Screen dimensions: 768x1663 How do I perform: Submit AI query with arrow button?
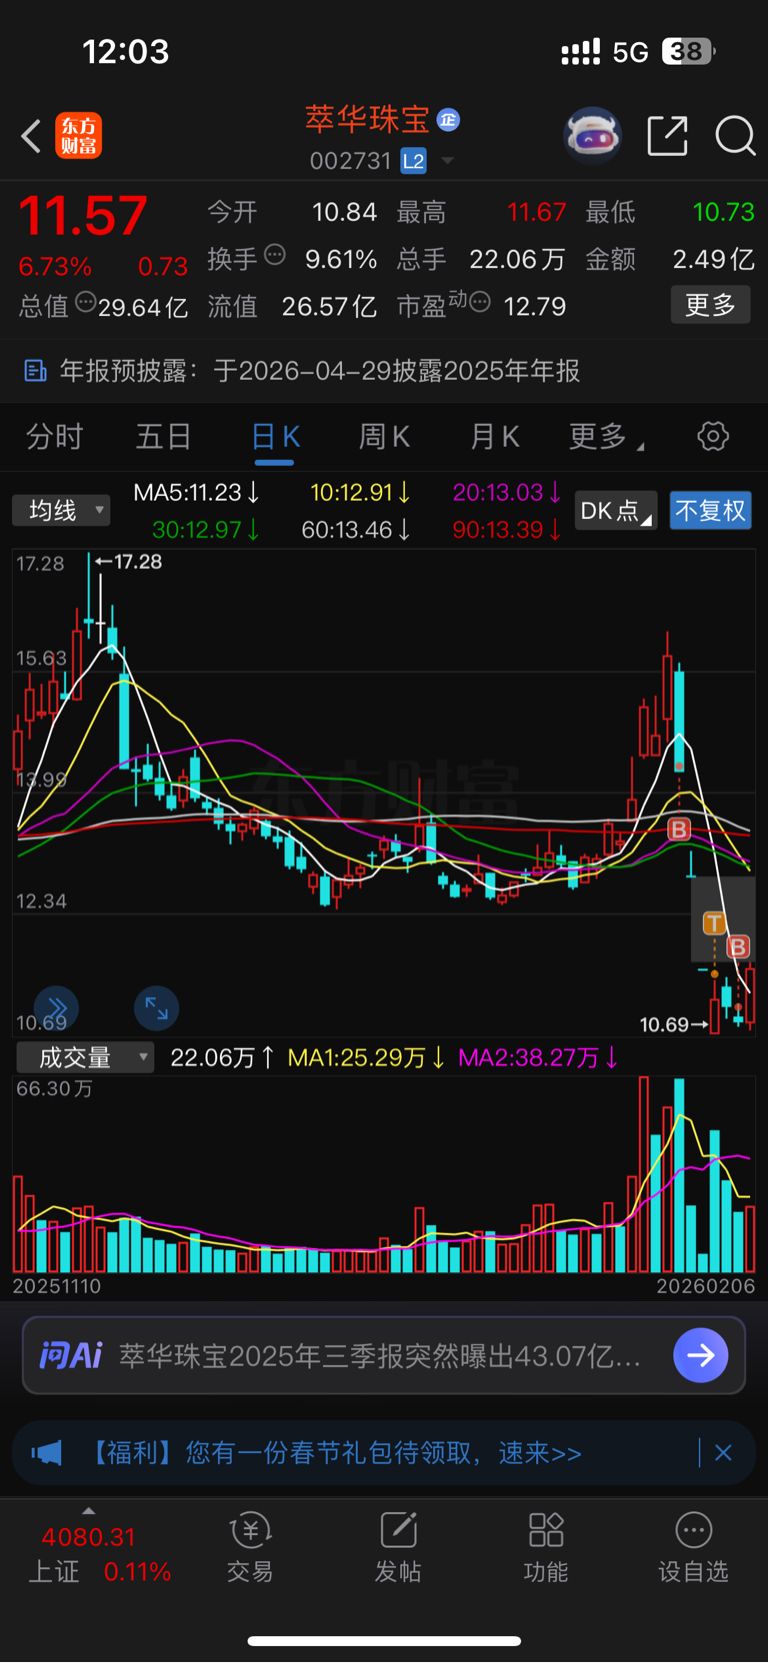click(x=701, y=1356)
